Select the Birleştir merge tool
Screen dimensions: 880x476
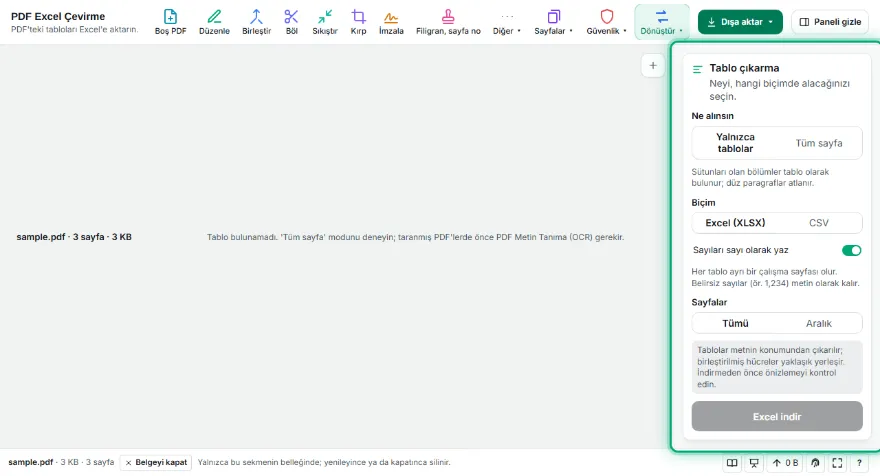pyautogui.click(x=256, y=22)
